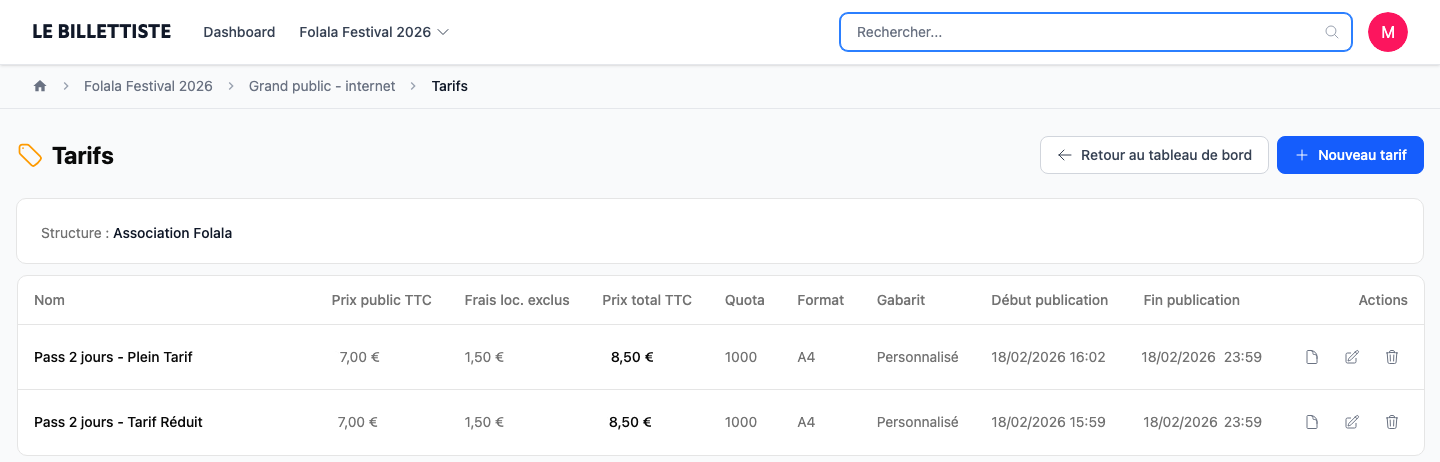Click Personnalisé gabarit in Tarif Réduit row

point(918,422)
